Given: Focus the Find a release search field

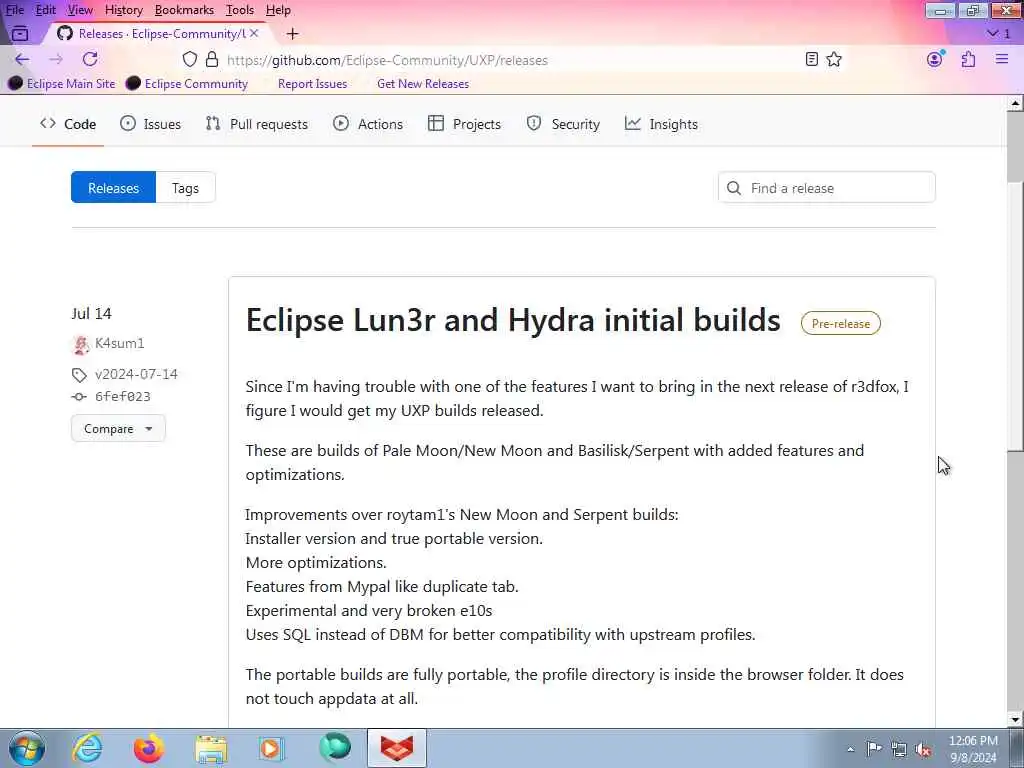Looking at the screenshot, I should tap(827, 188).
